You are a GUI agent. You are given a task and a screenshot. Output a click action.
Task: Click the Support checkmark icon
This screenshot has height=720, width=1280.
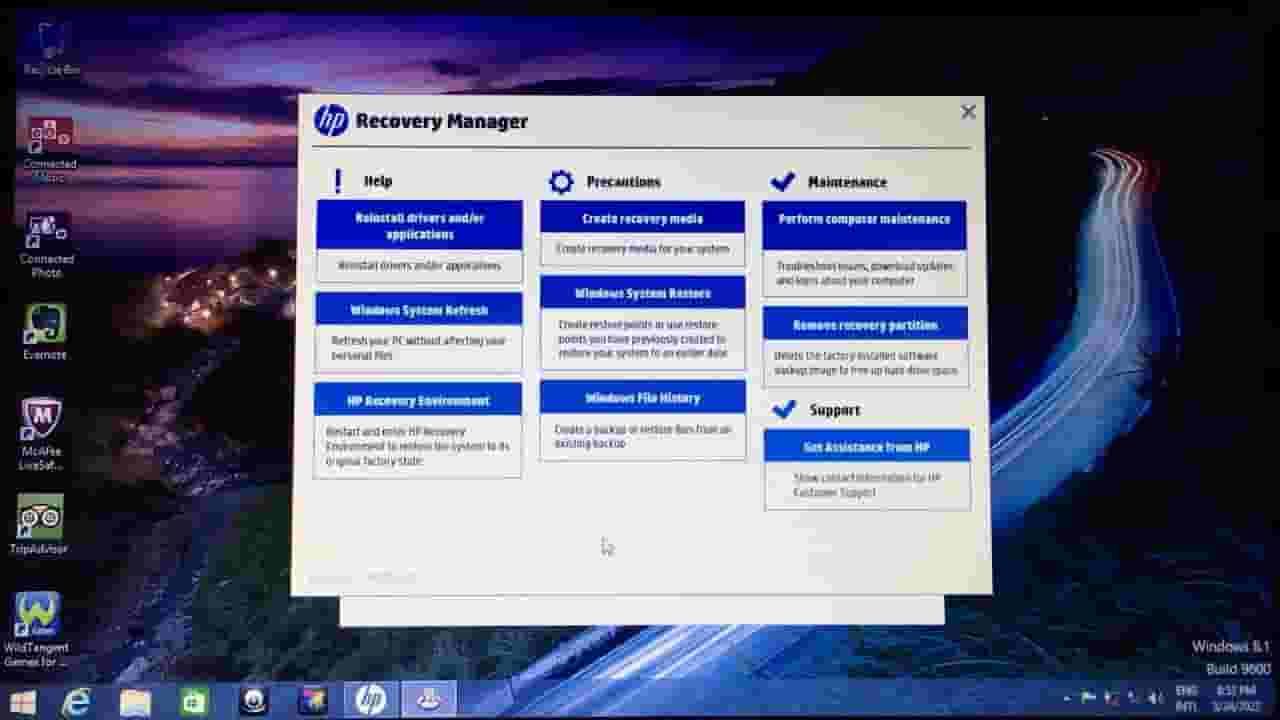pyautogui.click(x=785, y=409)
